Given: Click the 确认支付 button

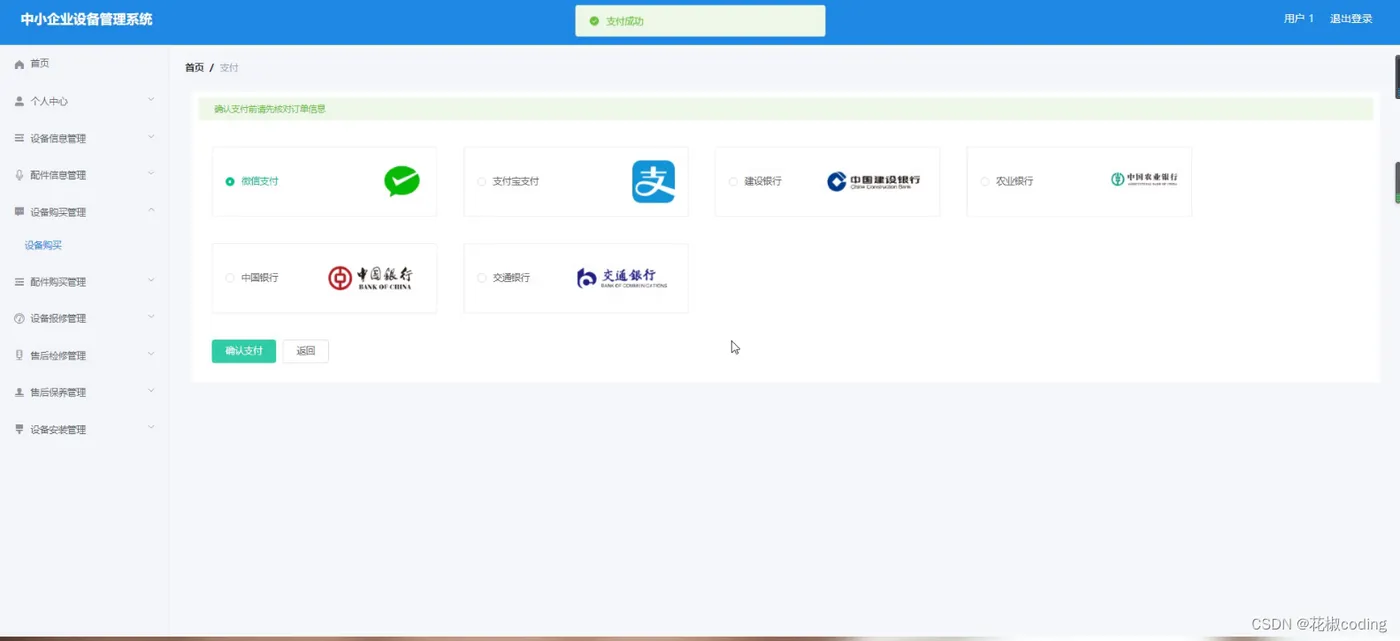Looking at the screenshot, I should point(244,351).
